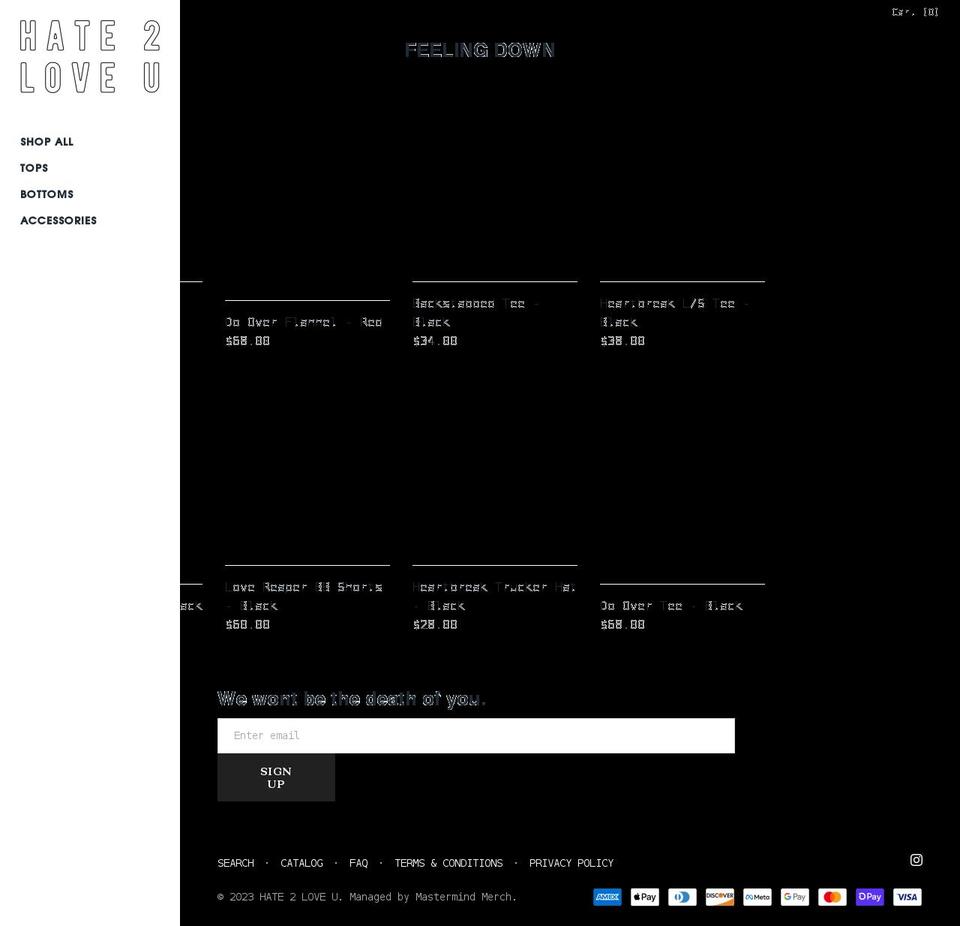The image size is (960, 926).
Task: Open the Love Reaper Shorts - Black product
Action: pos(304,596)
